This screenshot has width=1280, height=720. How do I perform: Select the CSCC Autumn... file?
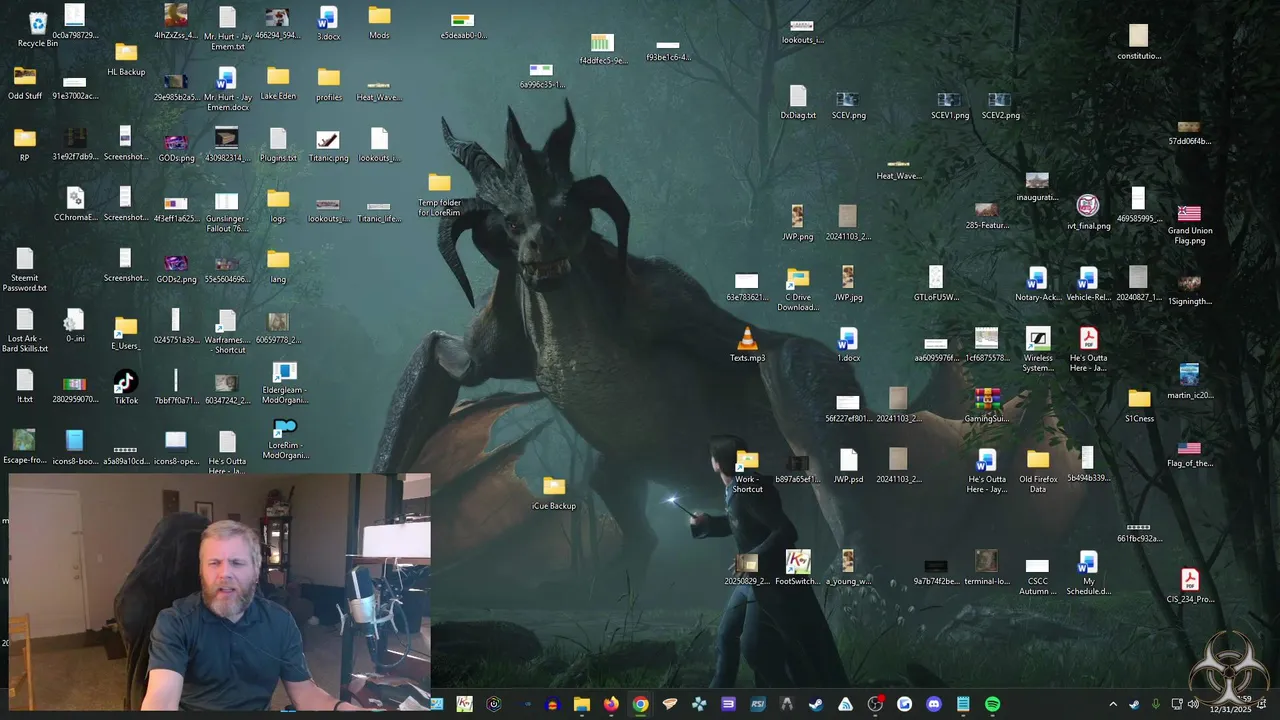tap(1038, 577)
